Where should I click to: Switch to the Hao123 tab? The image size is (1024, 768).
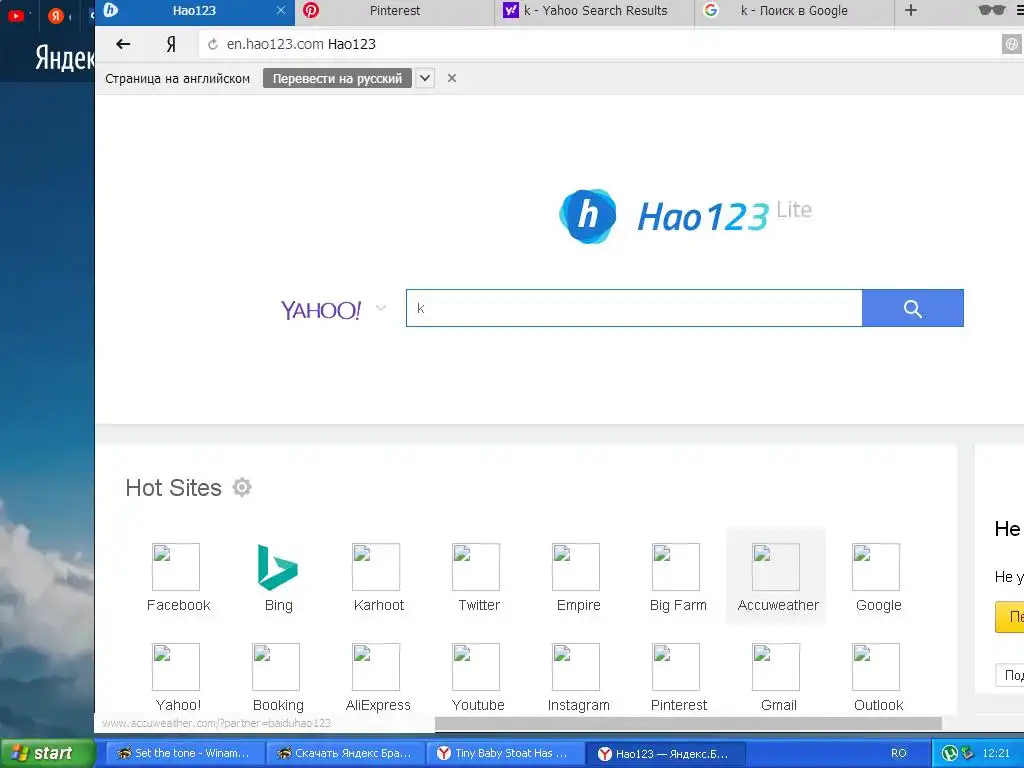pos(194,10)
